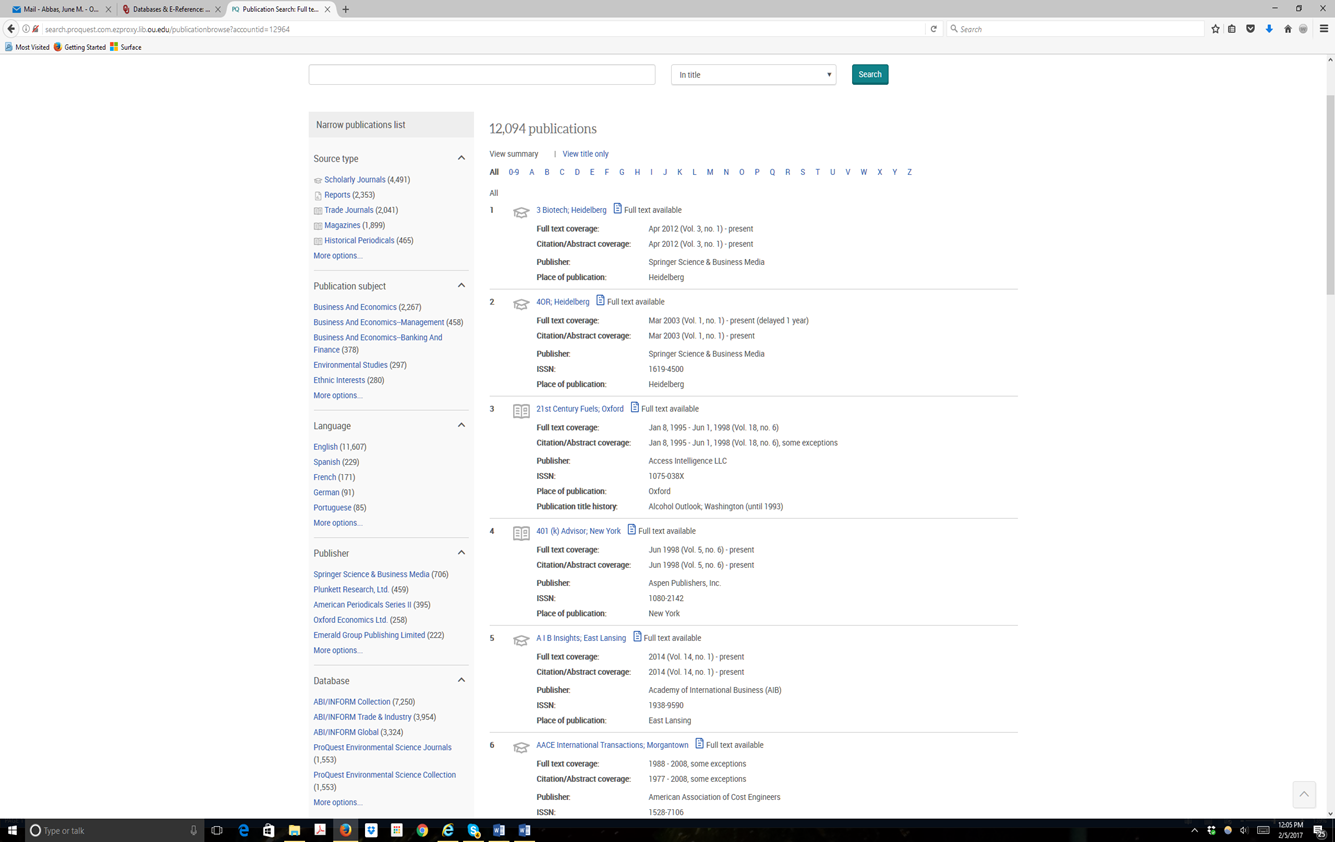Collapse the Source type filter section
The height and width of the screenshot is (842, 1335).
coord(461,158)
